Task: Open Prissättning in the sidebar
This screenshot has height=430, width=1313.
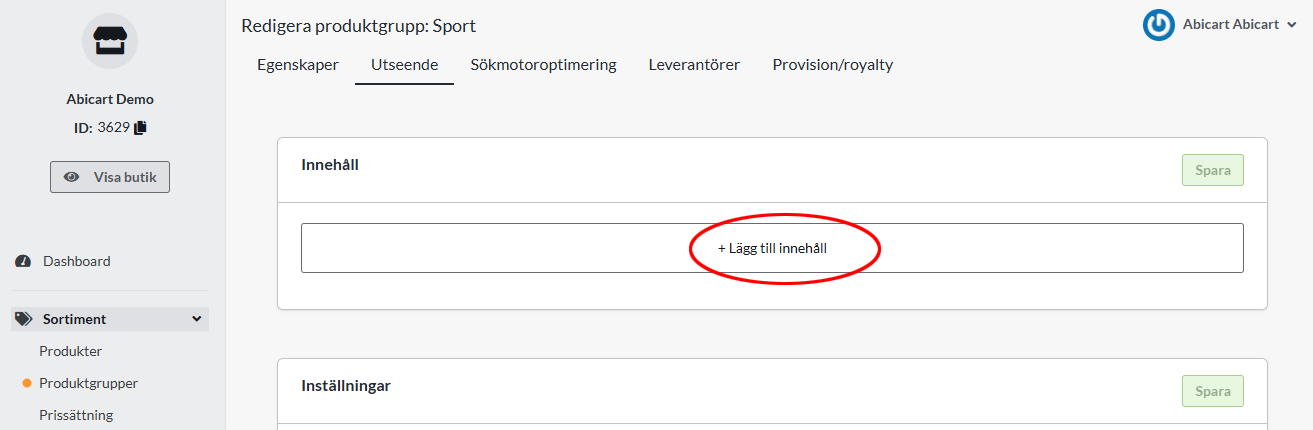Action: click(76, 415)
